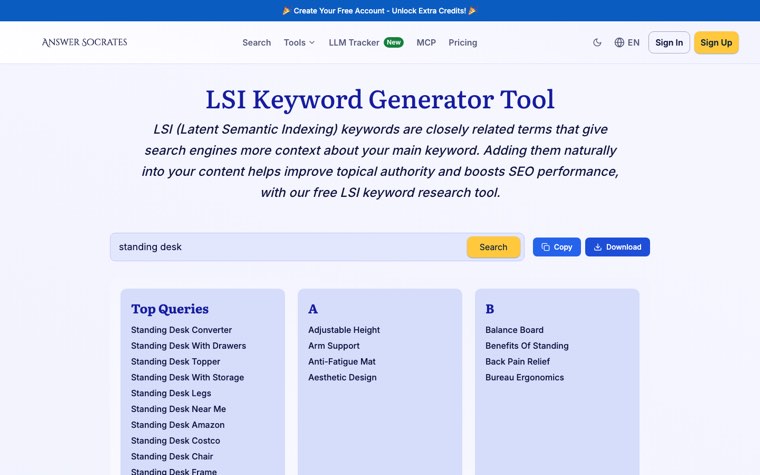Click the A section heading

[313, 309]
